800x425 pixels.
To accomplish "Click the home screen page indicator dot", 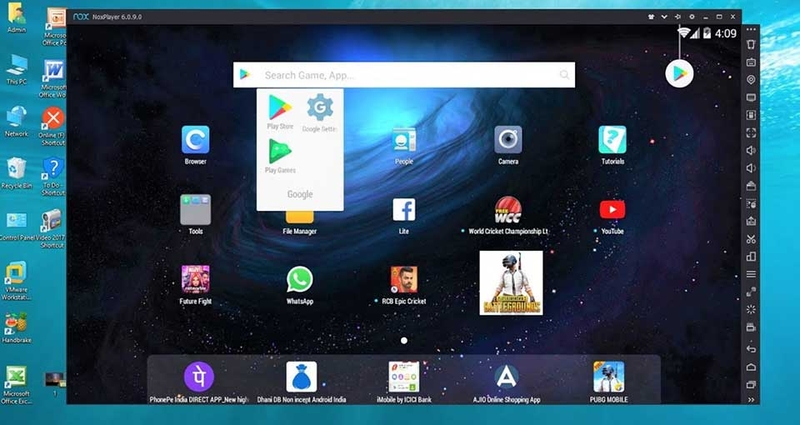I will [x=404, y=340].
